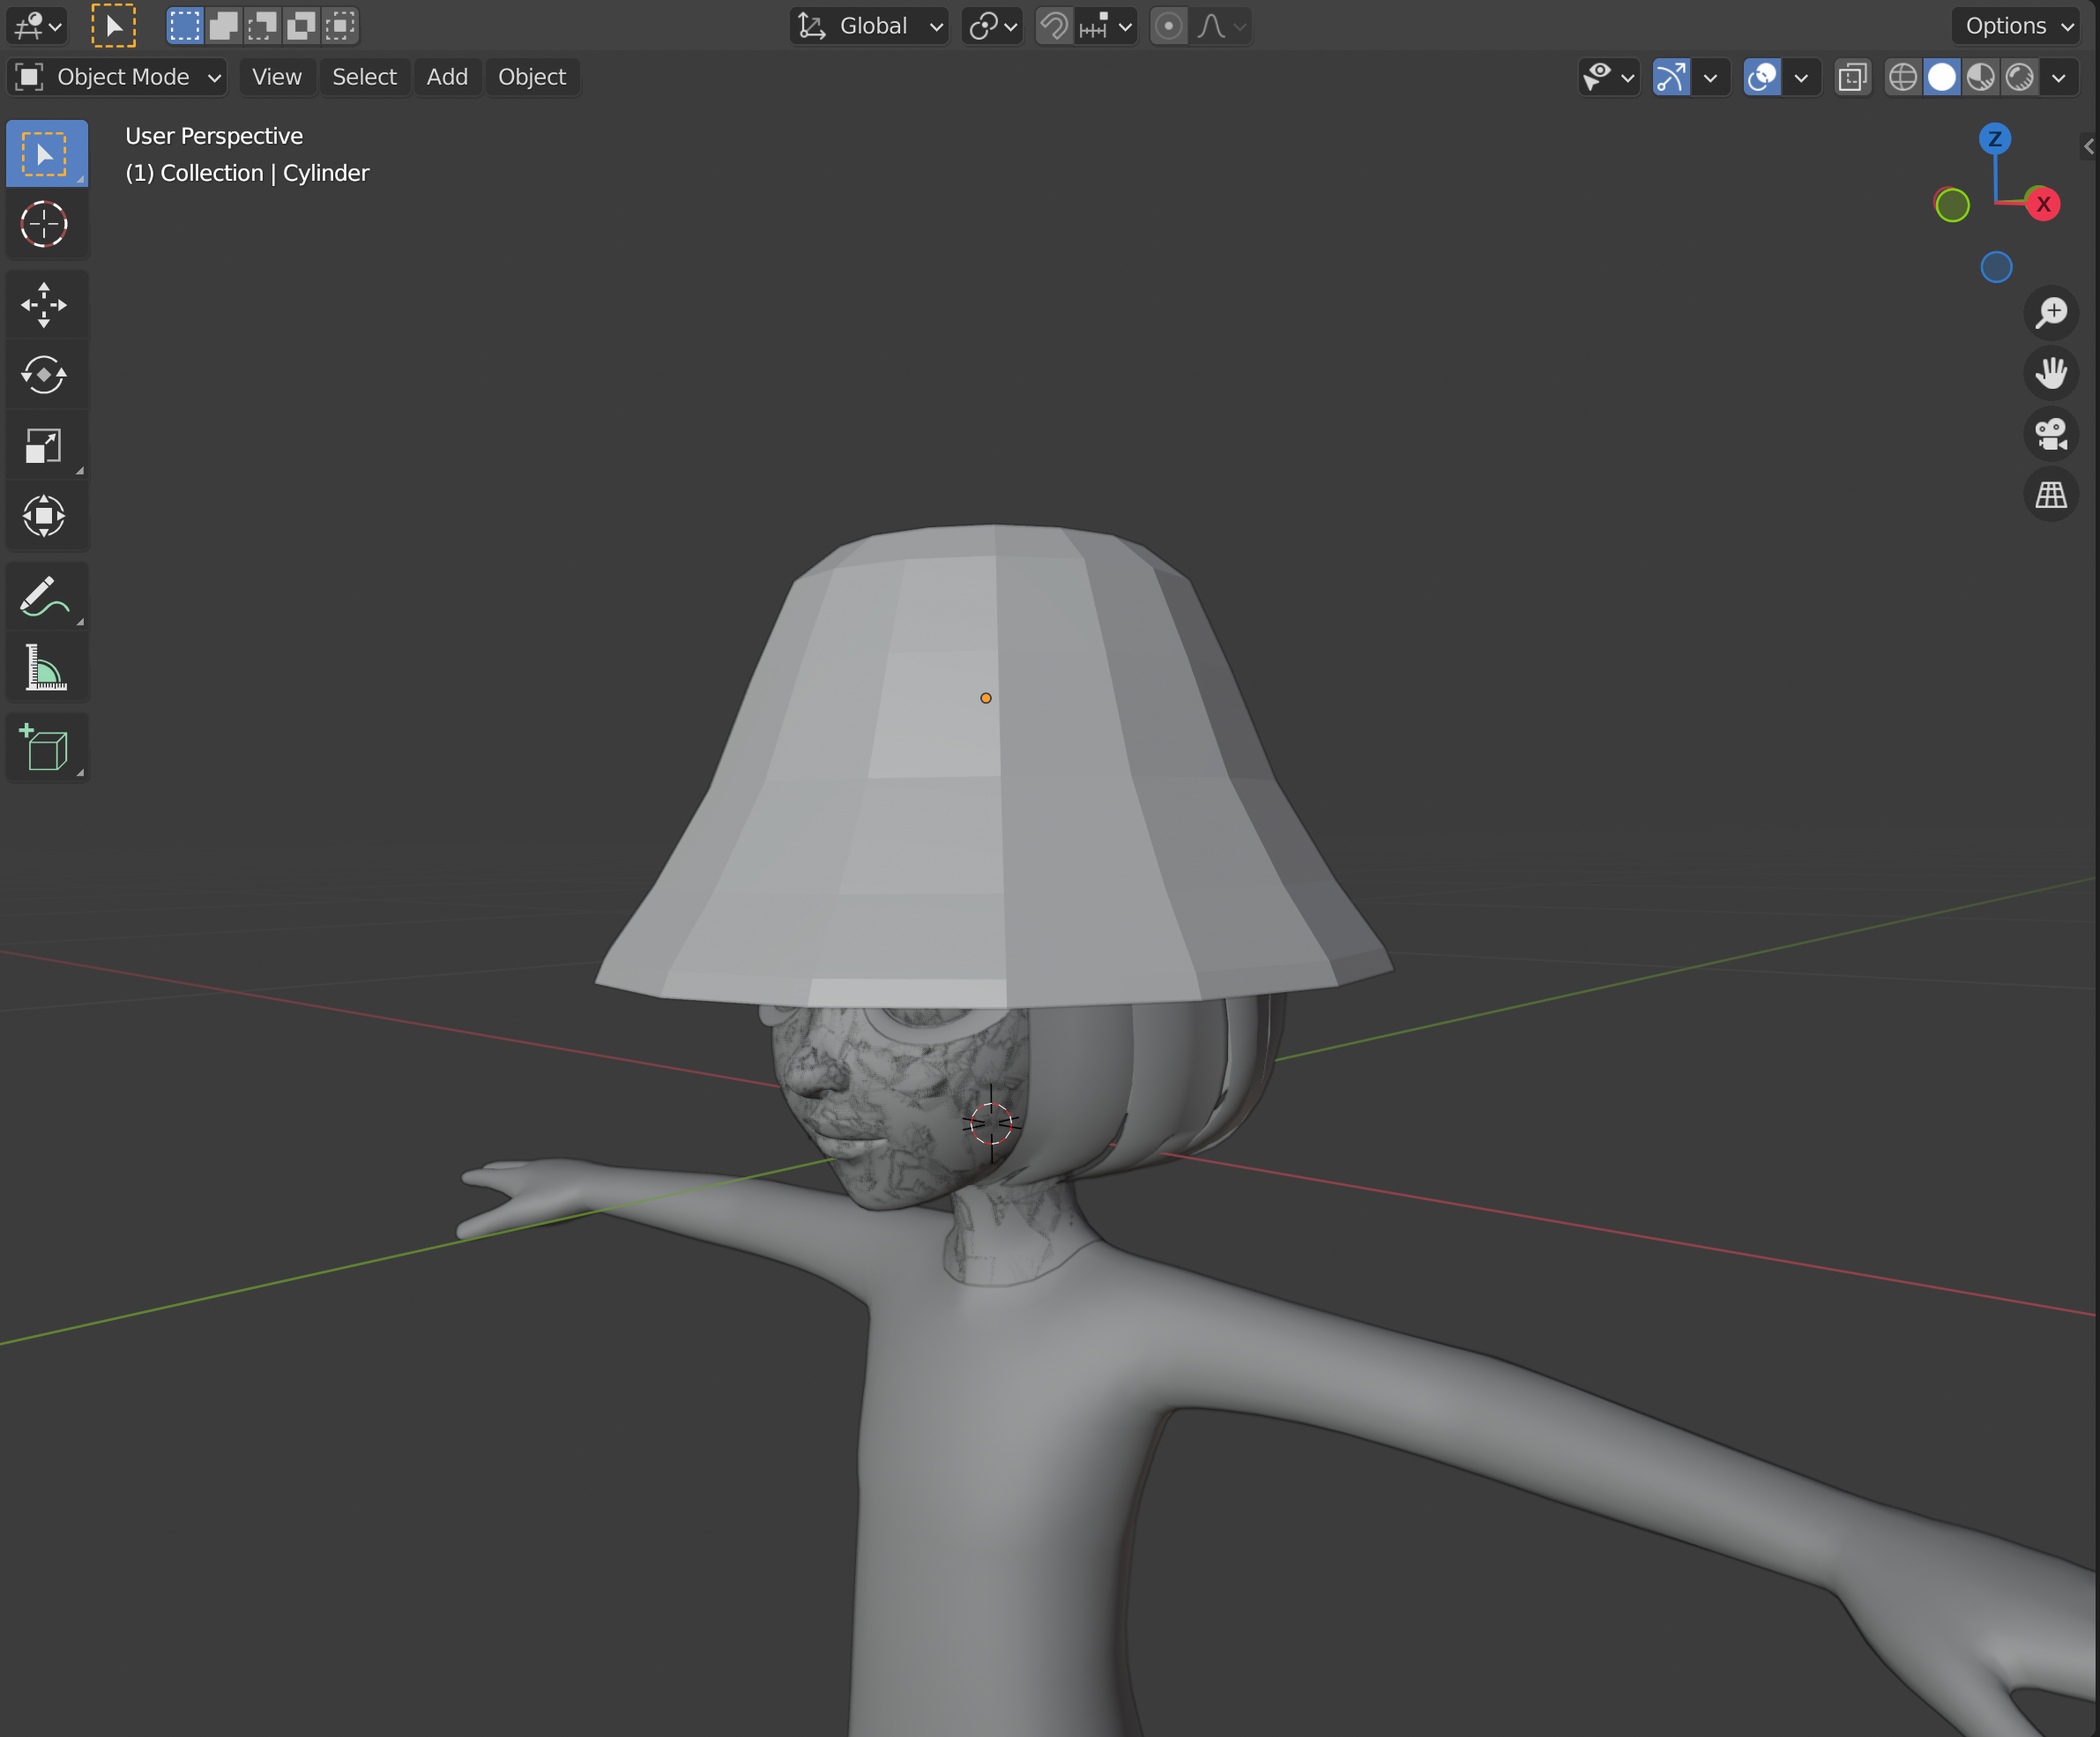
Task: Open proportional falloff dropdown
Action: point(1221,25)
